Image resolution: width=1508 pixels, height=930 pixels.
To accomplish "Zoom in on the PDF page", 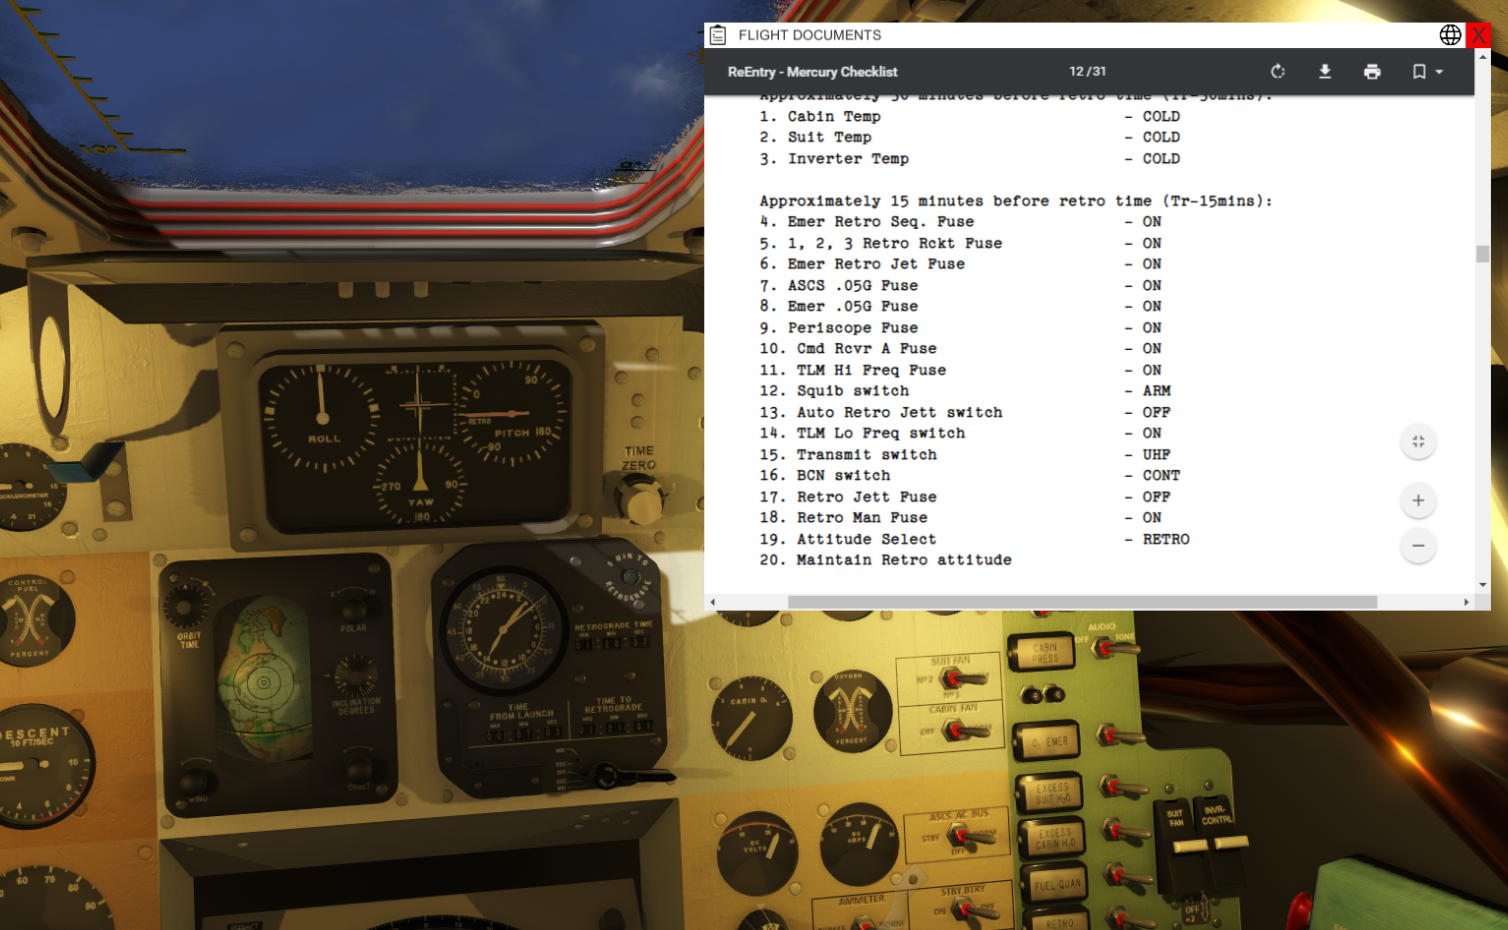I will click(x=1418, y=500).
